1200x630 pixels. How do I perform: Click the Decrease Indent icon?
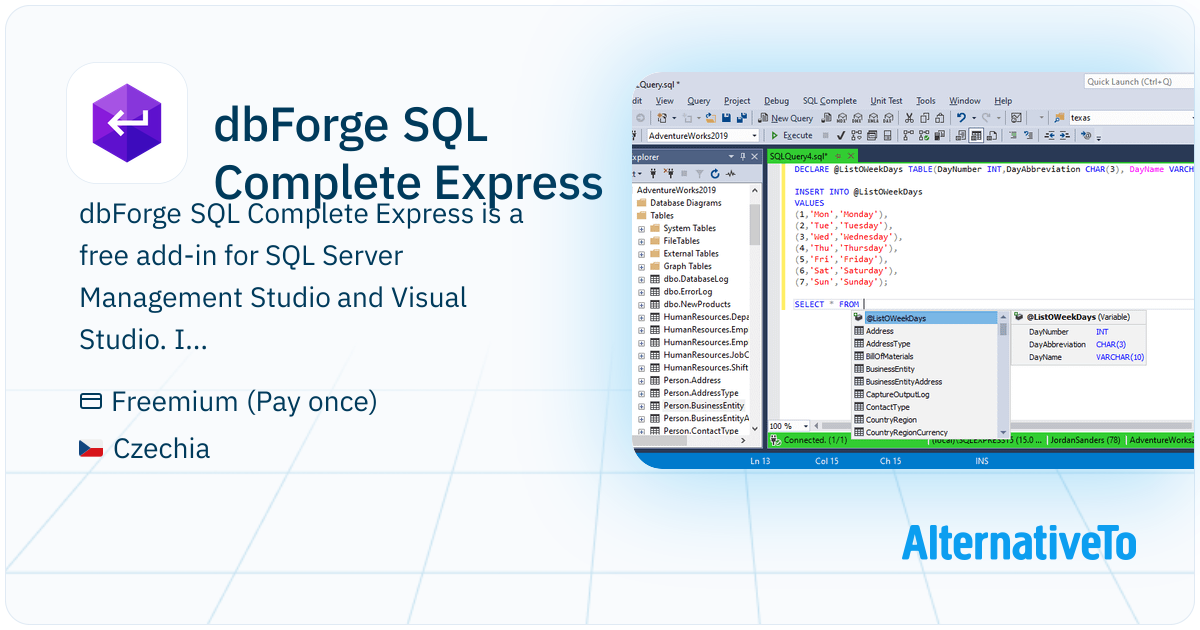coord(1049,135)
